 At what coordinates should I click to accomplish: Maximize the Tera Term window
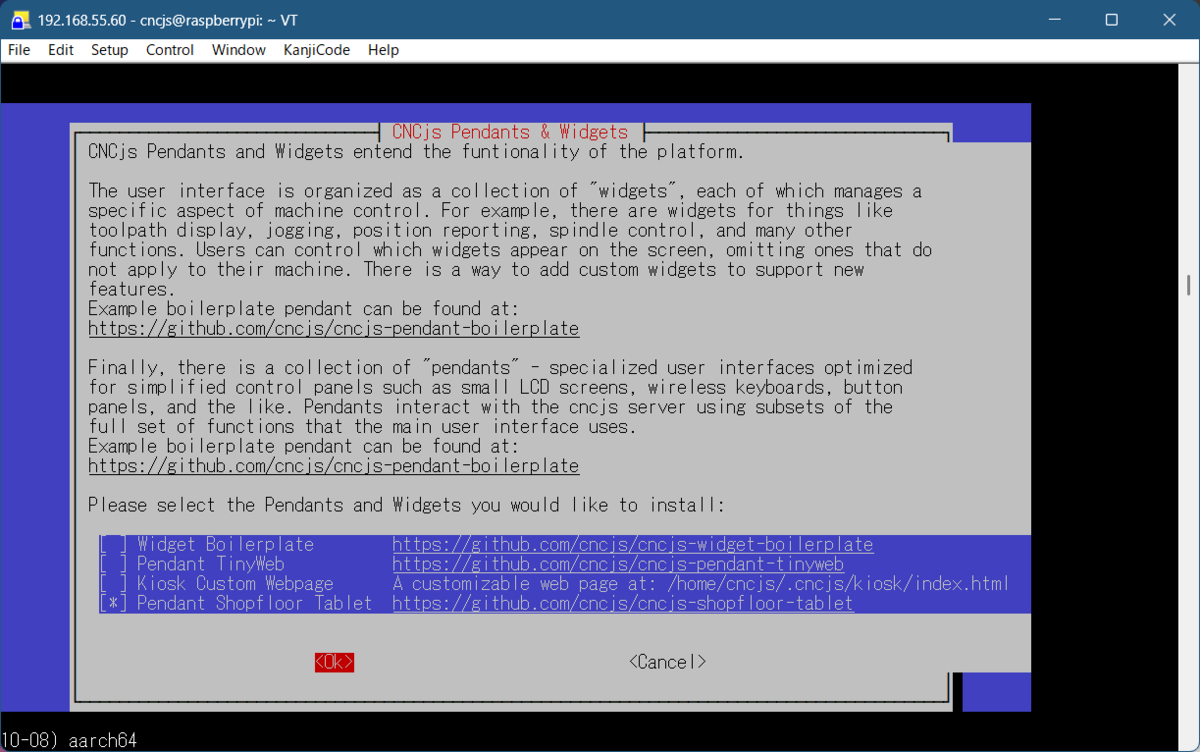pyautogui.click(x=1111, y=20)
